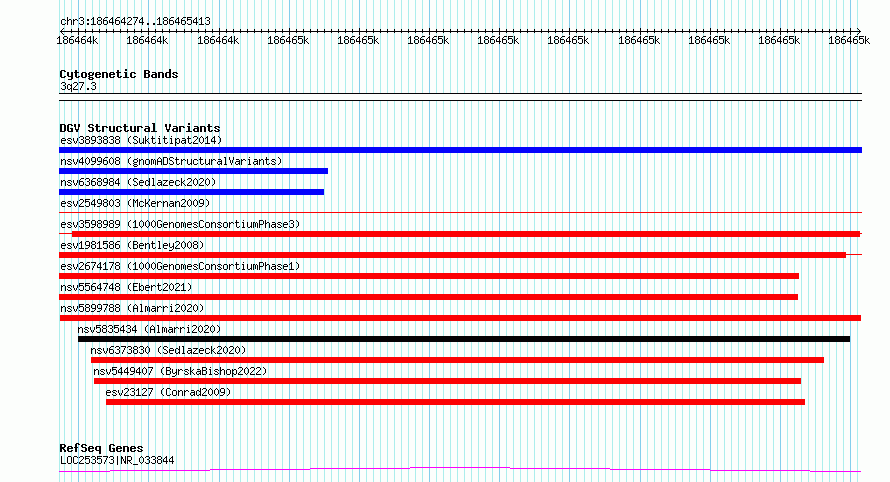Click the nsv5835434 (Almarri2020) label

[x=149, y=329]
